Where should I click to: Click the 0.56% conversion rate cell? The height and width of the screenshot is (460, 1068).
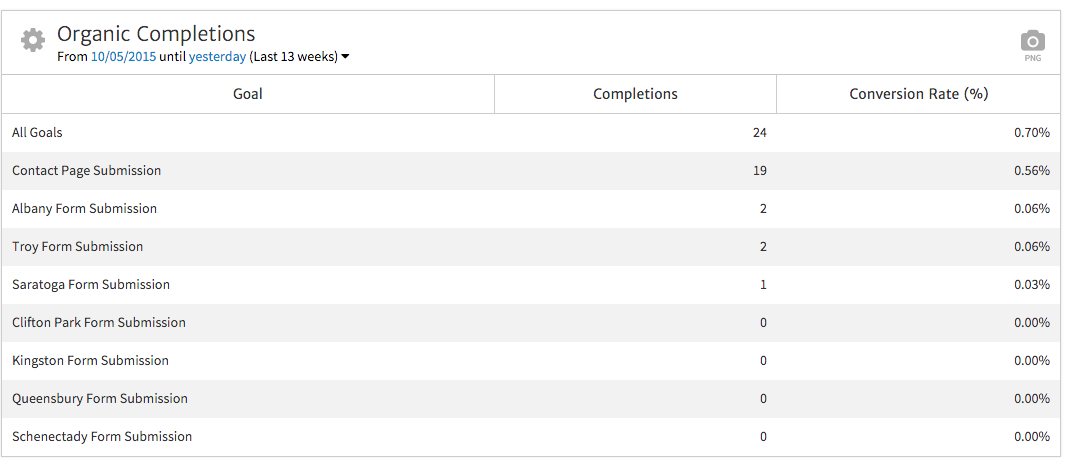1031,170
